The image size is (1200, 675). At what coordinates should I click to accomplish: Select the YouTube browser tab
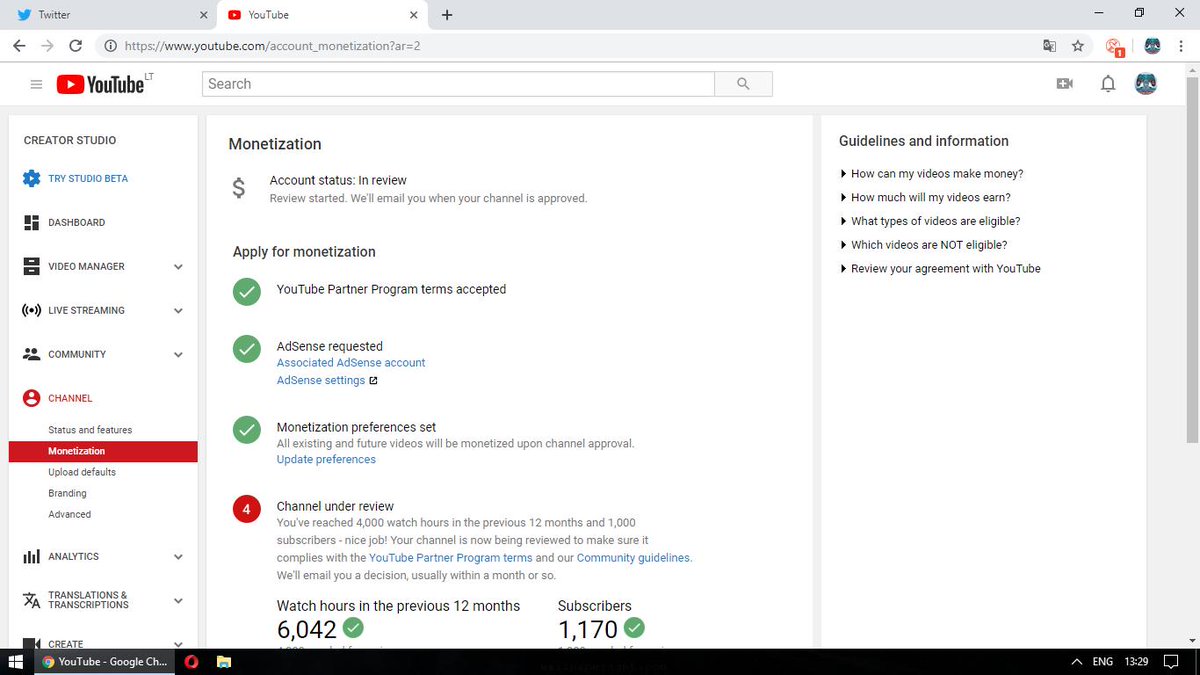click(x=320, y=15)
